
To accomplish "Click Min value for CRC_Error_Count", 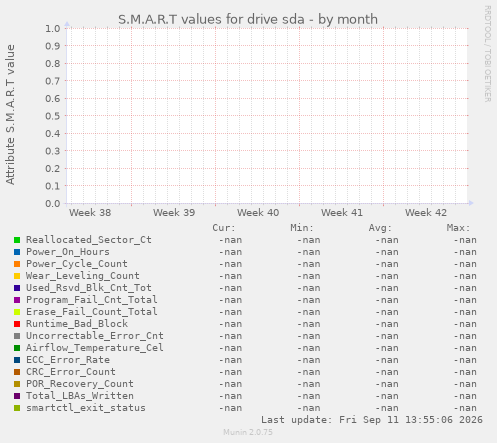I will [309, 372].
